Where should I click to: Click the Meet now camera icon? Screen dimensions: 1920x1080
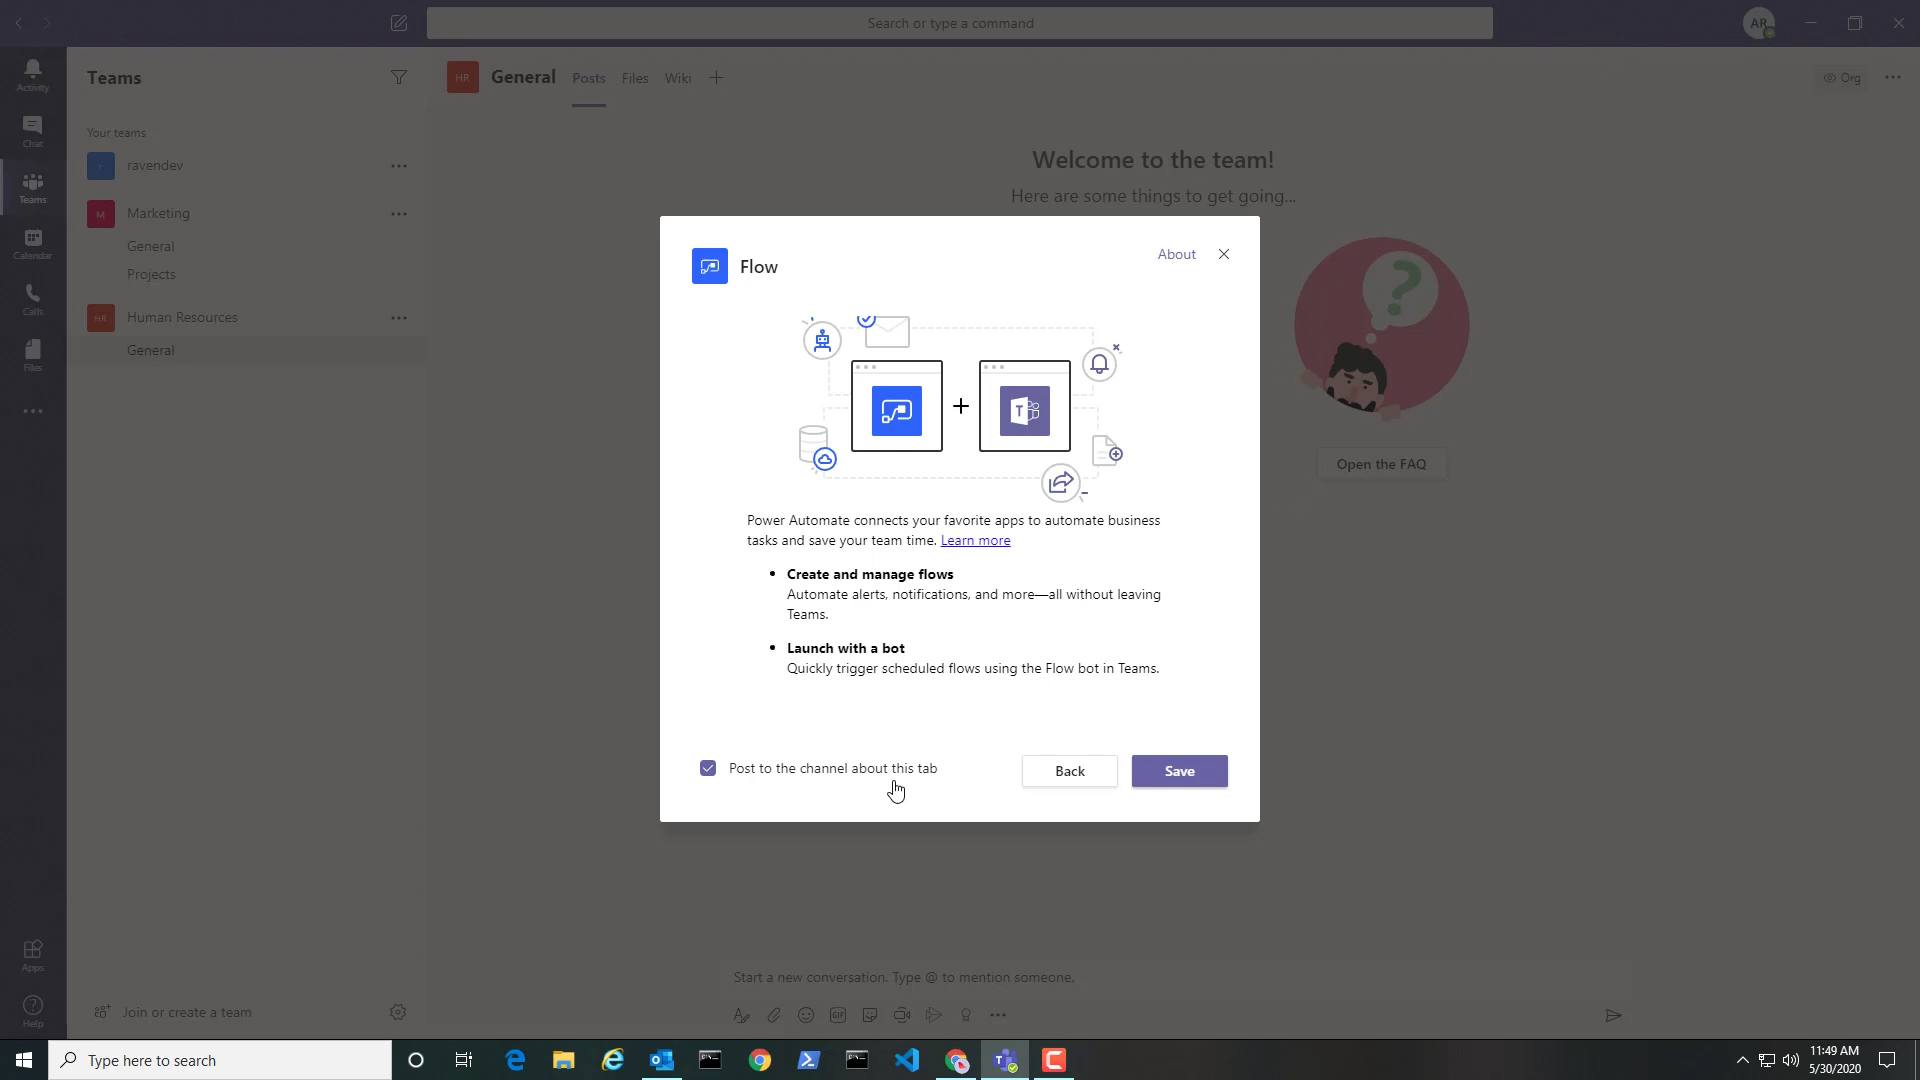coord(902,1015)
